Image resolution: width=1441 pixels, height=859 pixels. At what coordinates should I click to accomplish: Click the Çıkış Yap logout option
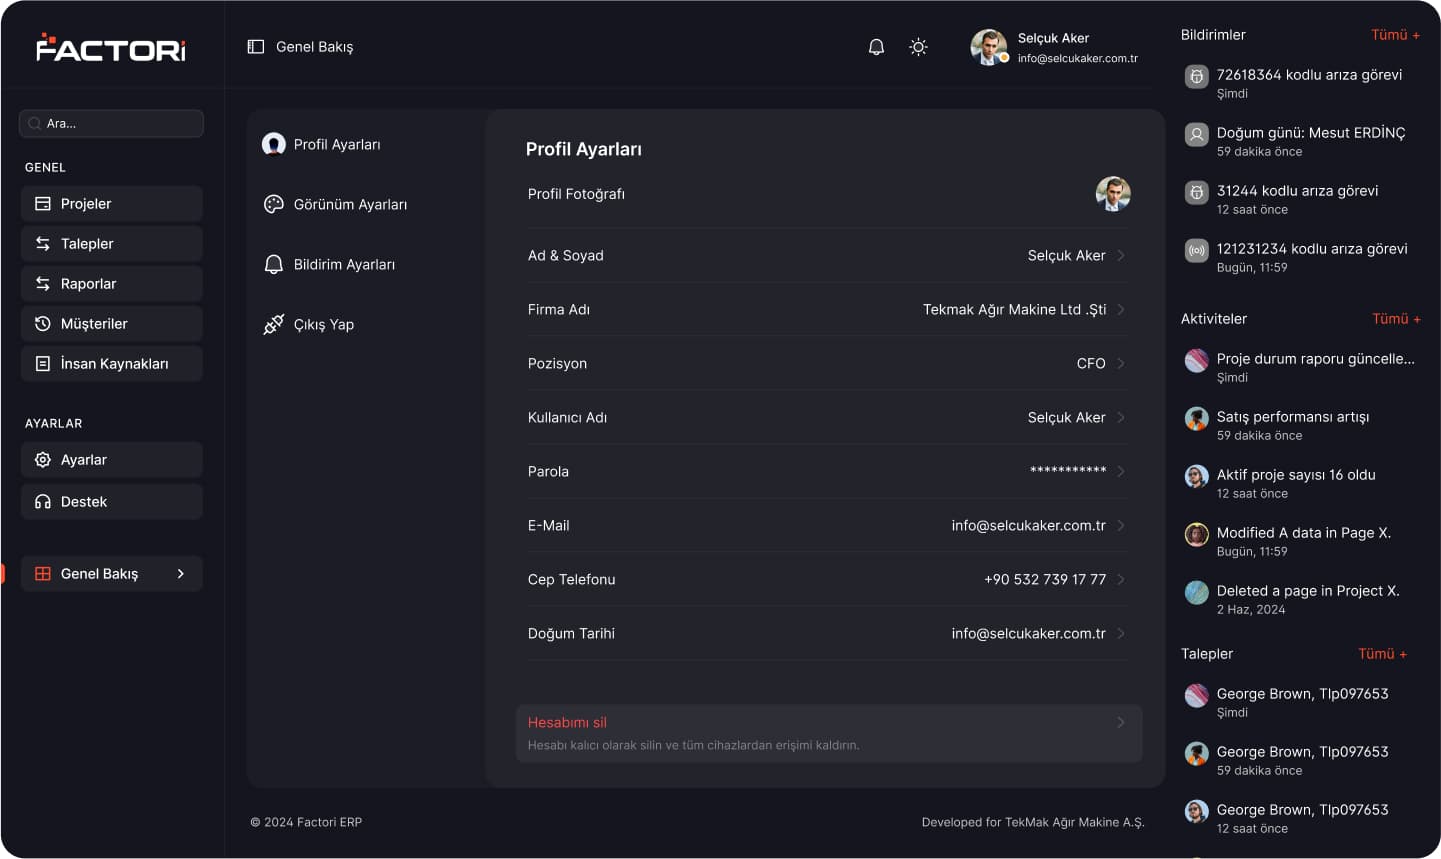click(309, 325)
